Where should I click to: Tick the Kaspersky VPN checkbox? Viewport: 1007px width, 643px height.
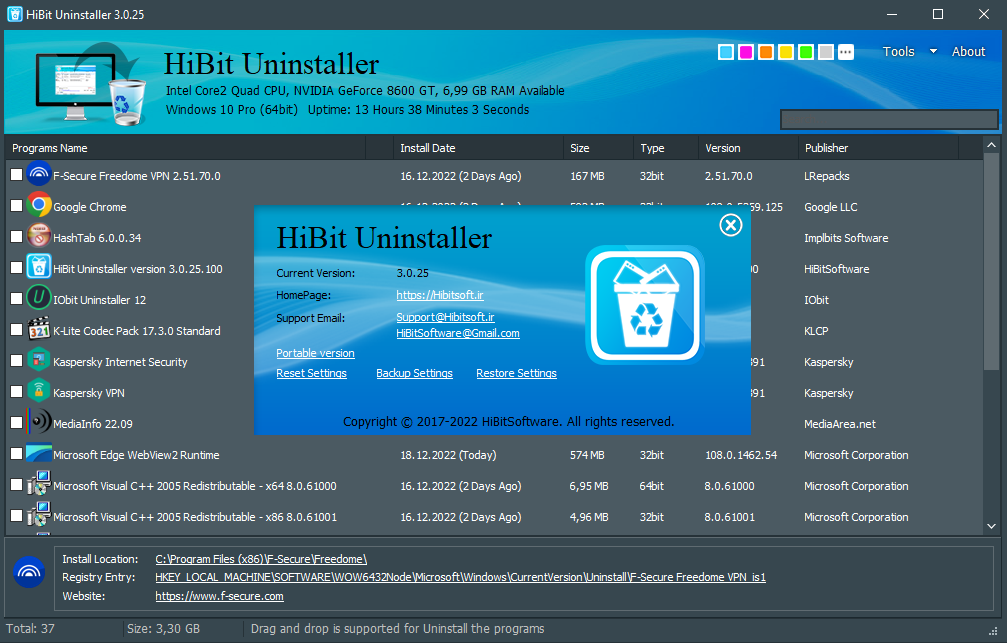click(16, 391)
